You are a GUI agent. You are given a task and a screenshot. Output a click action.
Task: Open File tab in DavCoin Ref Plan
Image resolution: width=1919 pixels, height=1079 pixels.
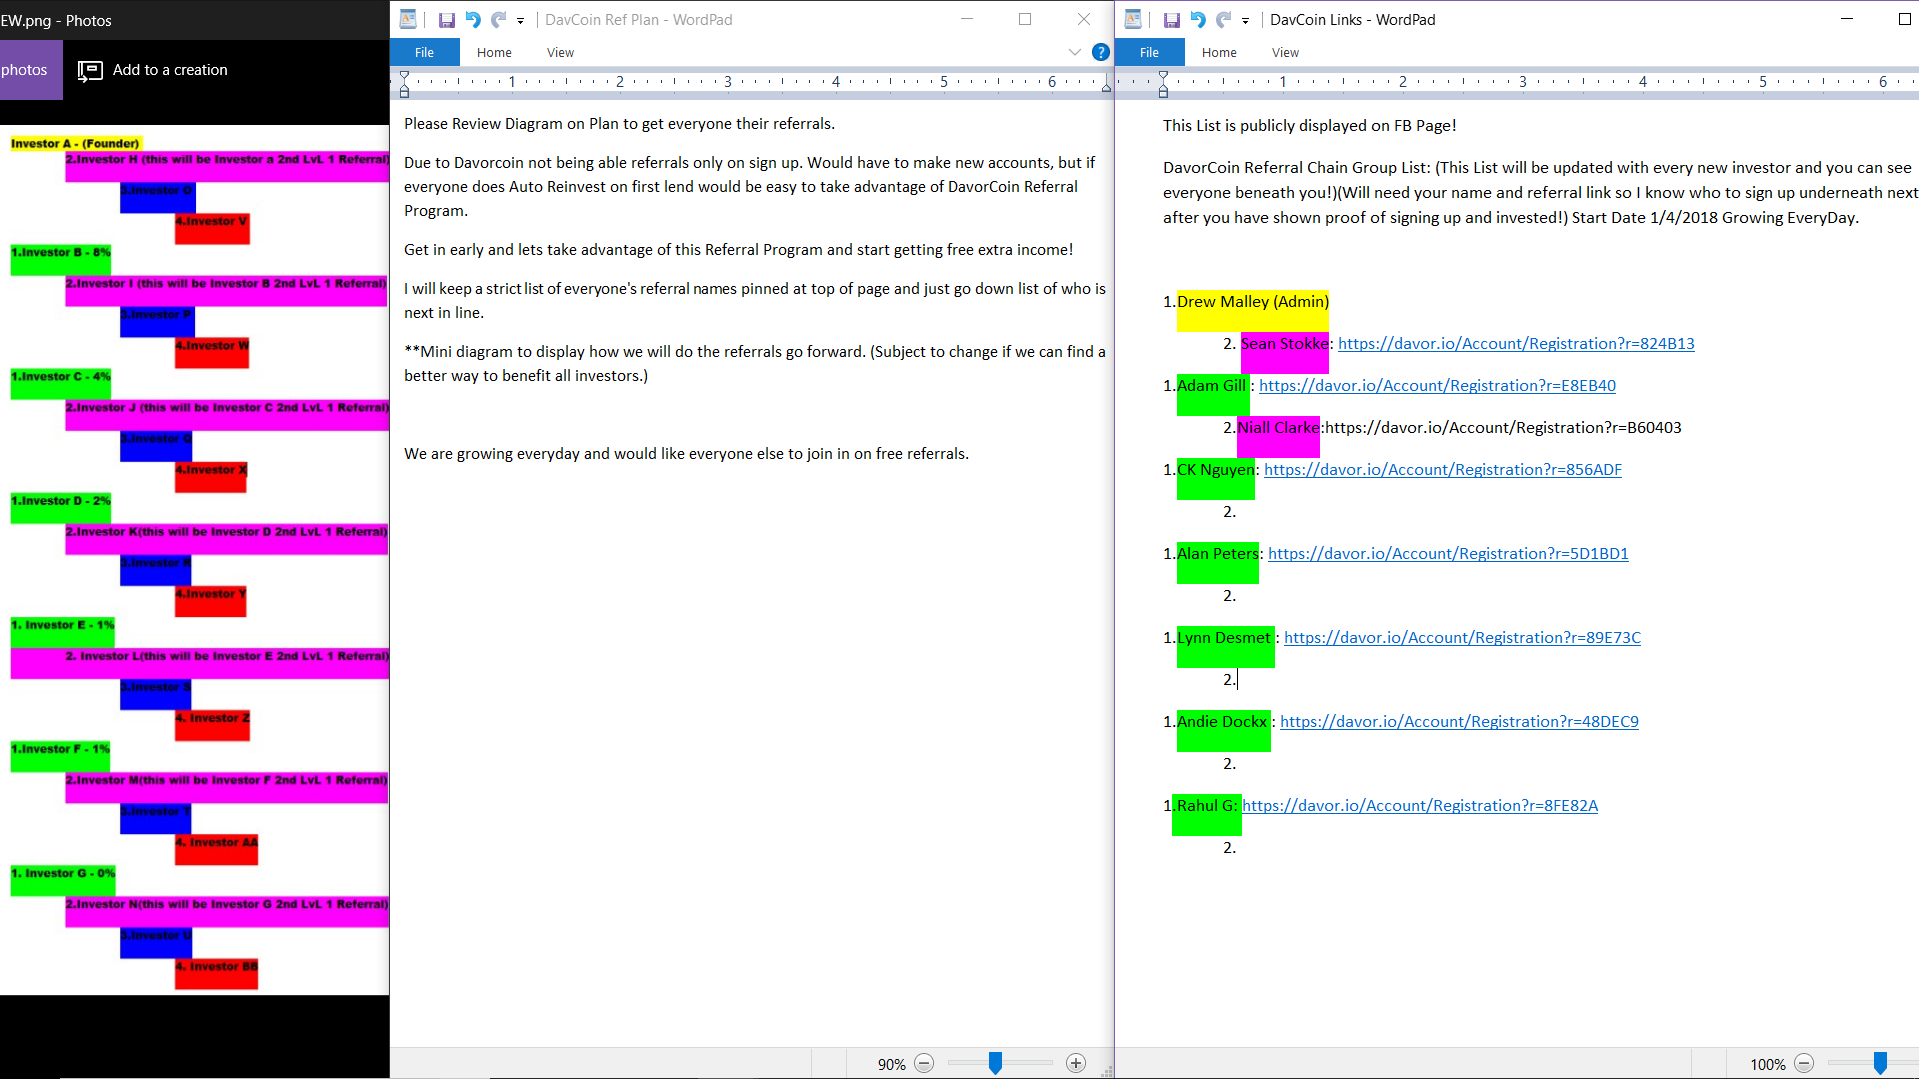[424, 53]
